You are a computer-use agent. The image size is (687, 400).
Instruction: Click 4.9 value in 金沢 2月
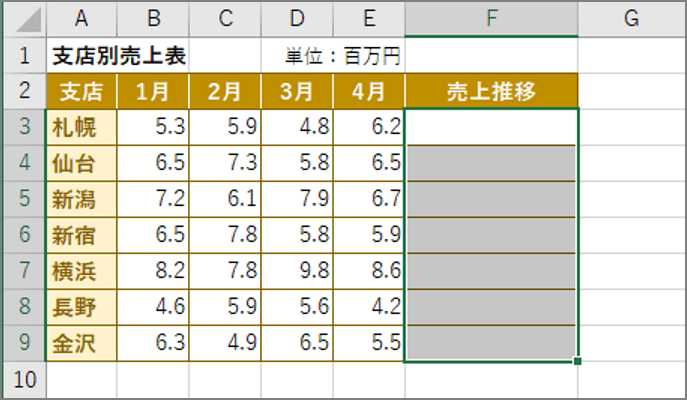pos(225,343)
